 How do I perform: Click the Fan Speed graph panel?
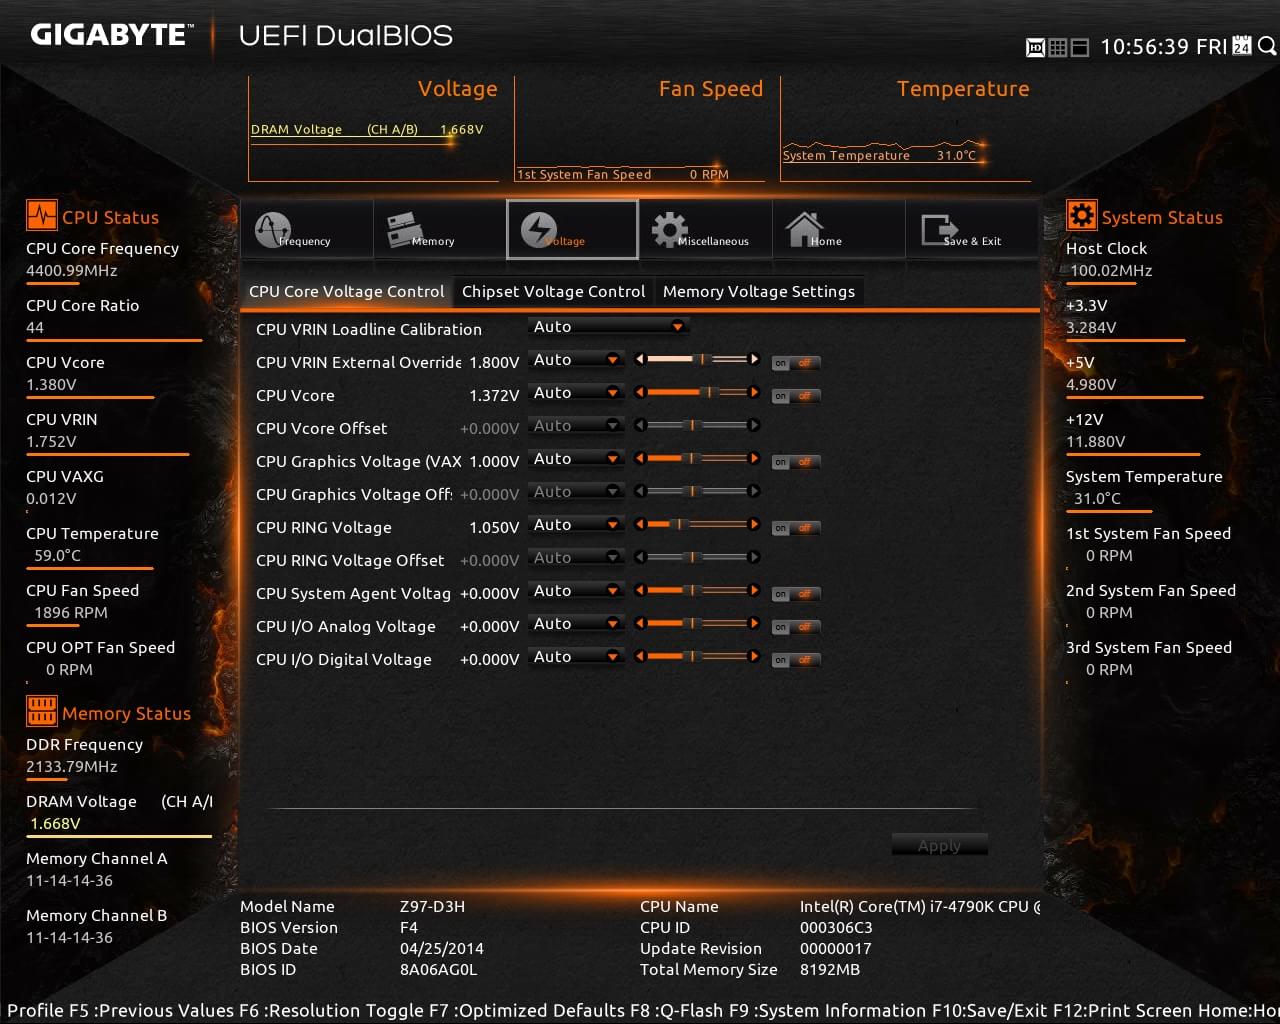(x=640, y=129)
